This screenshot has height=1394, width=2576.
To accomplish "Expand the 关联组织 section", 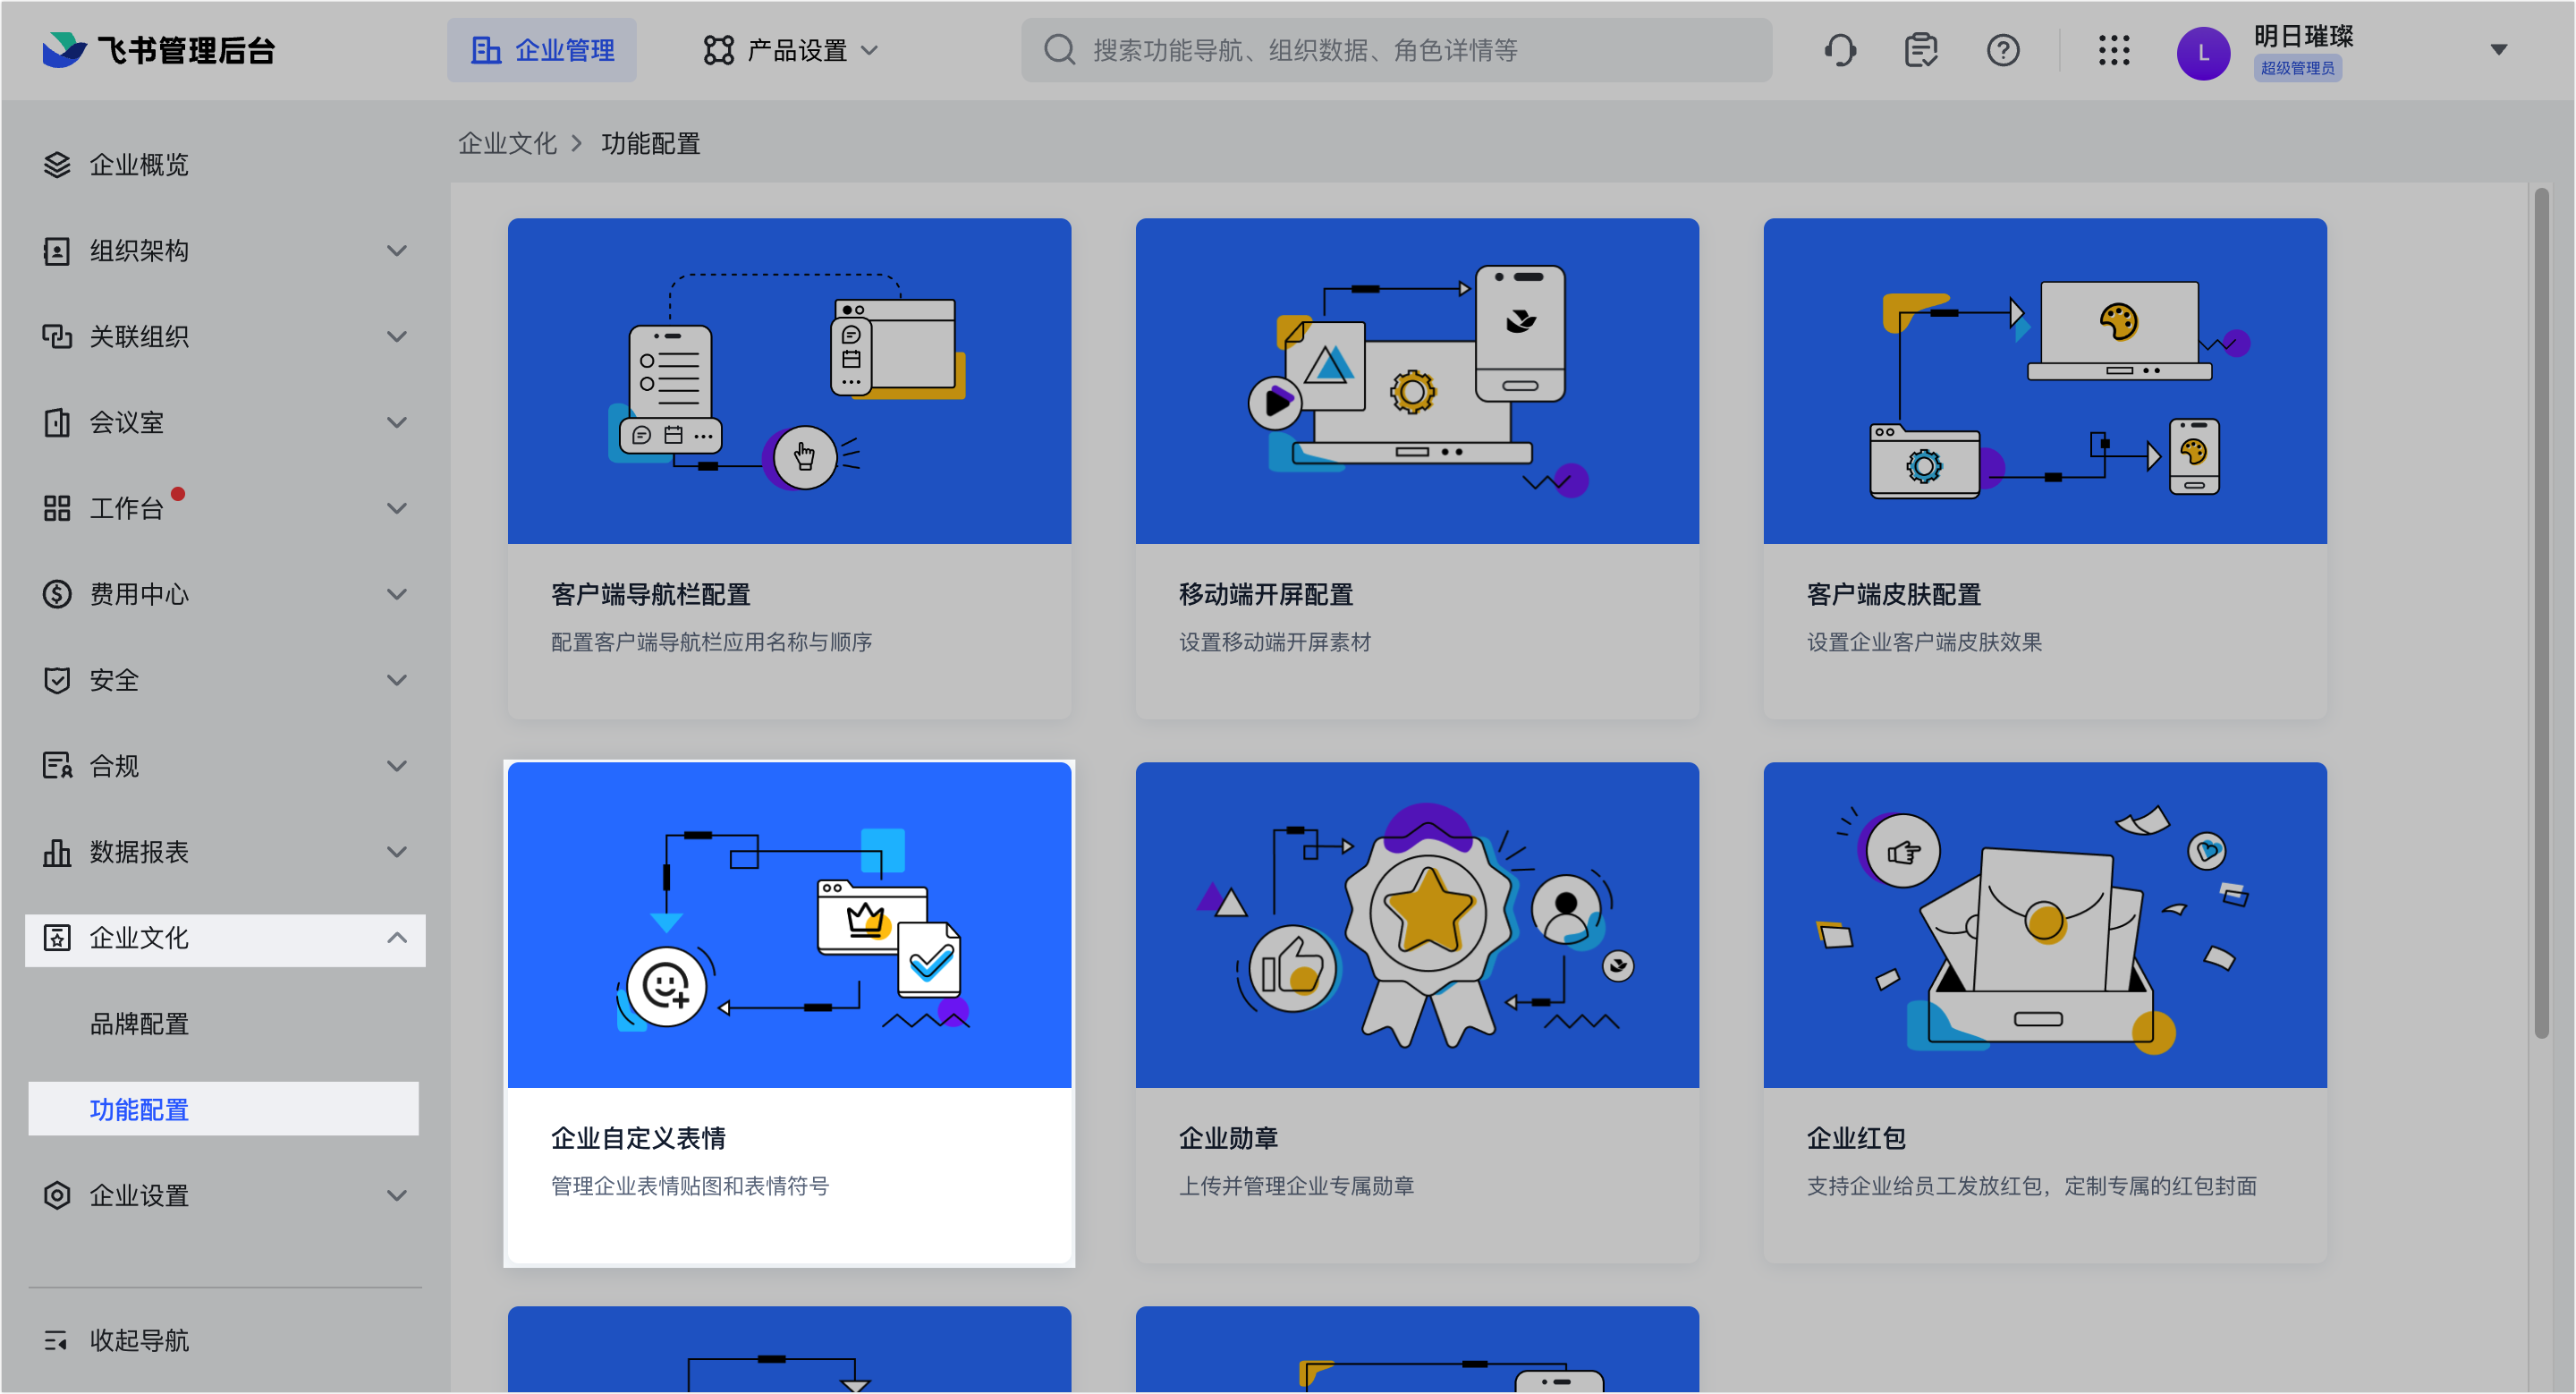I will 397,336.
